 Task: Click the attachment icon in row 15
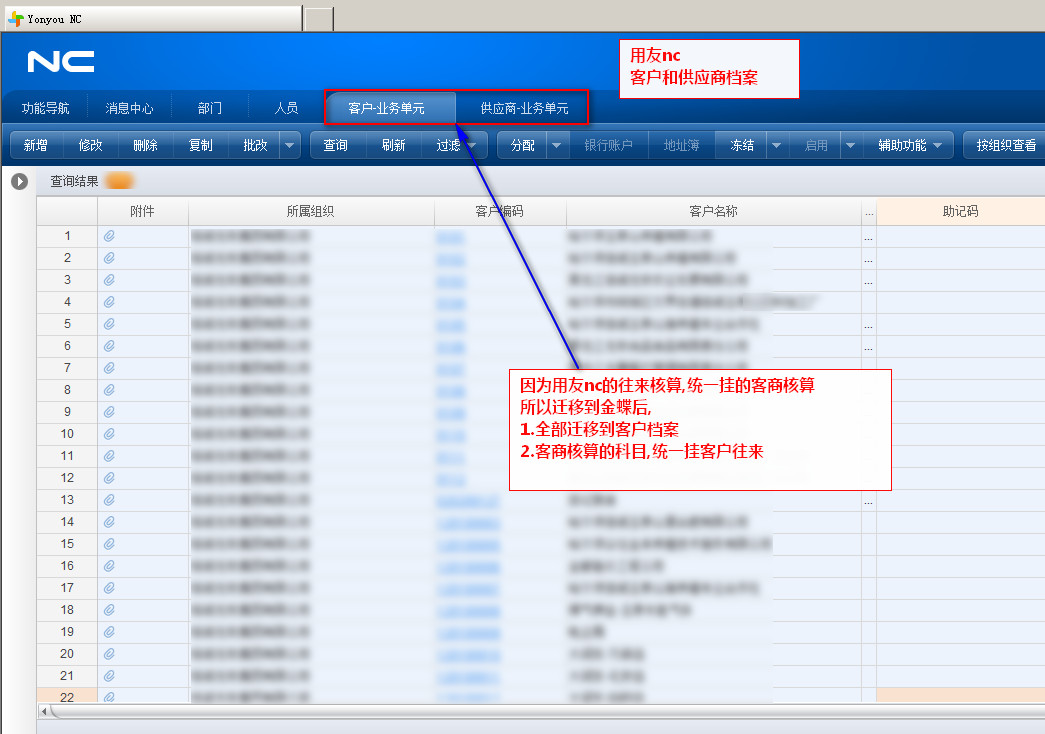(109, 544)
